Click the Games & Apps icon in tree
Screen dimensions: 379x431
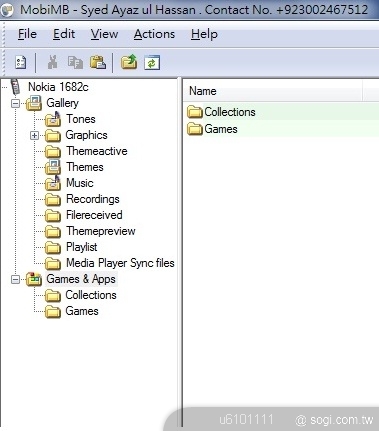(x=34, y=279)
